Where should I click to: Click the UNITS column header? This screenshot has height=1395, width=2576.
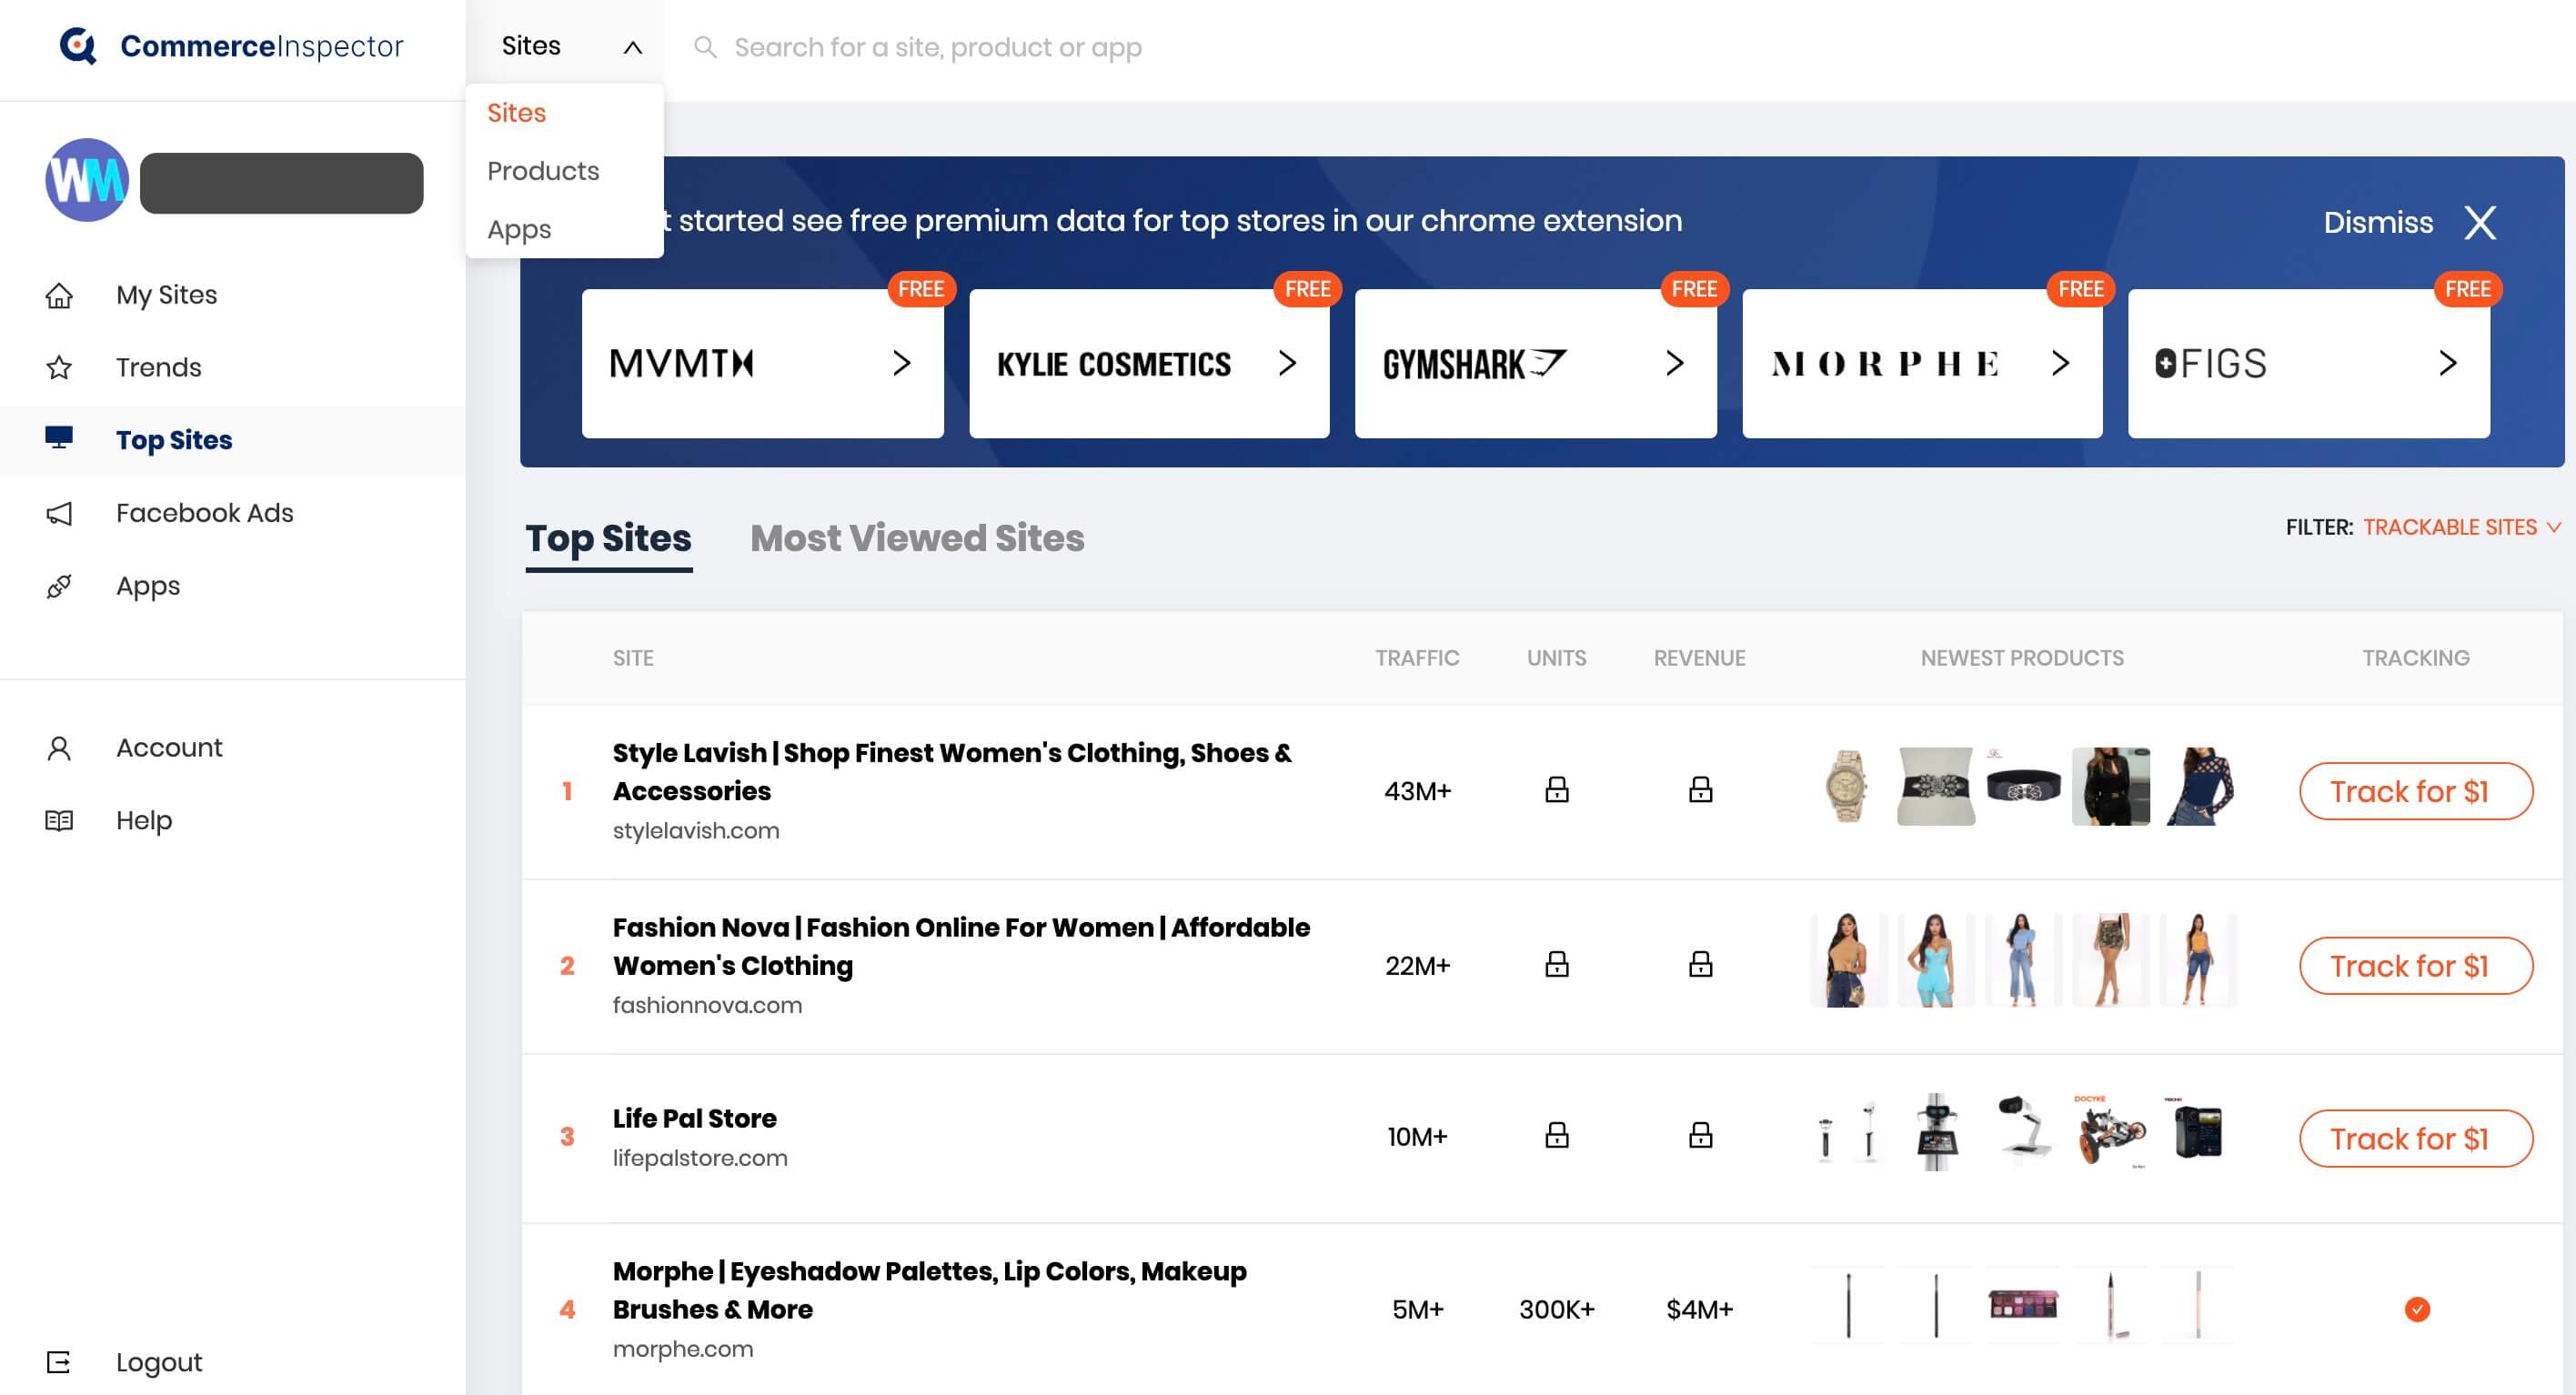click(x=1556, y=658)
